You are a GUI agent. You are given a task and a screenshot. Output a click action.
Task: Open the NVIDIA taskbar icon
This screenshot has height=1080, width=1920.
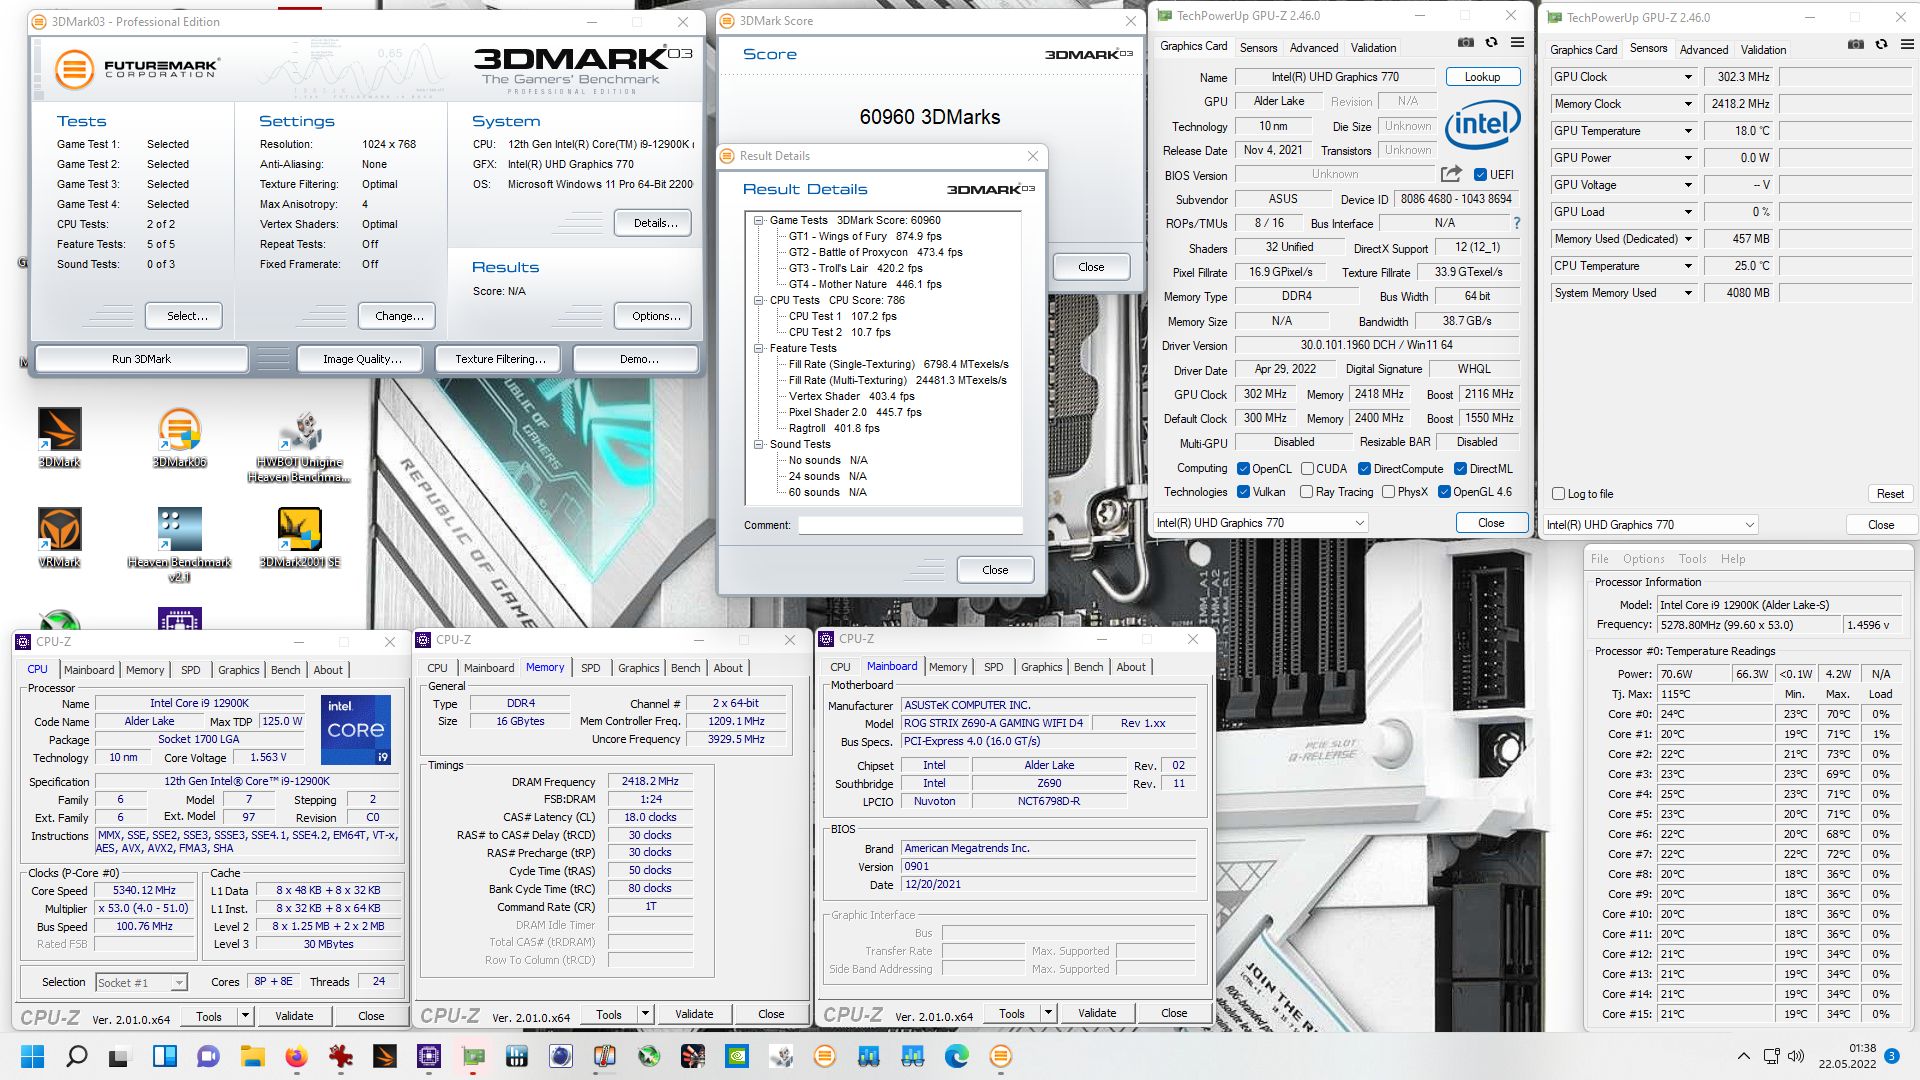(x=736, y=1056)
